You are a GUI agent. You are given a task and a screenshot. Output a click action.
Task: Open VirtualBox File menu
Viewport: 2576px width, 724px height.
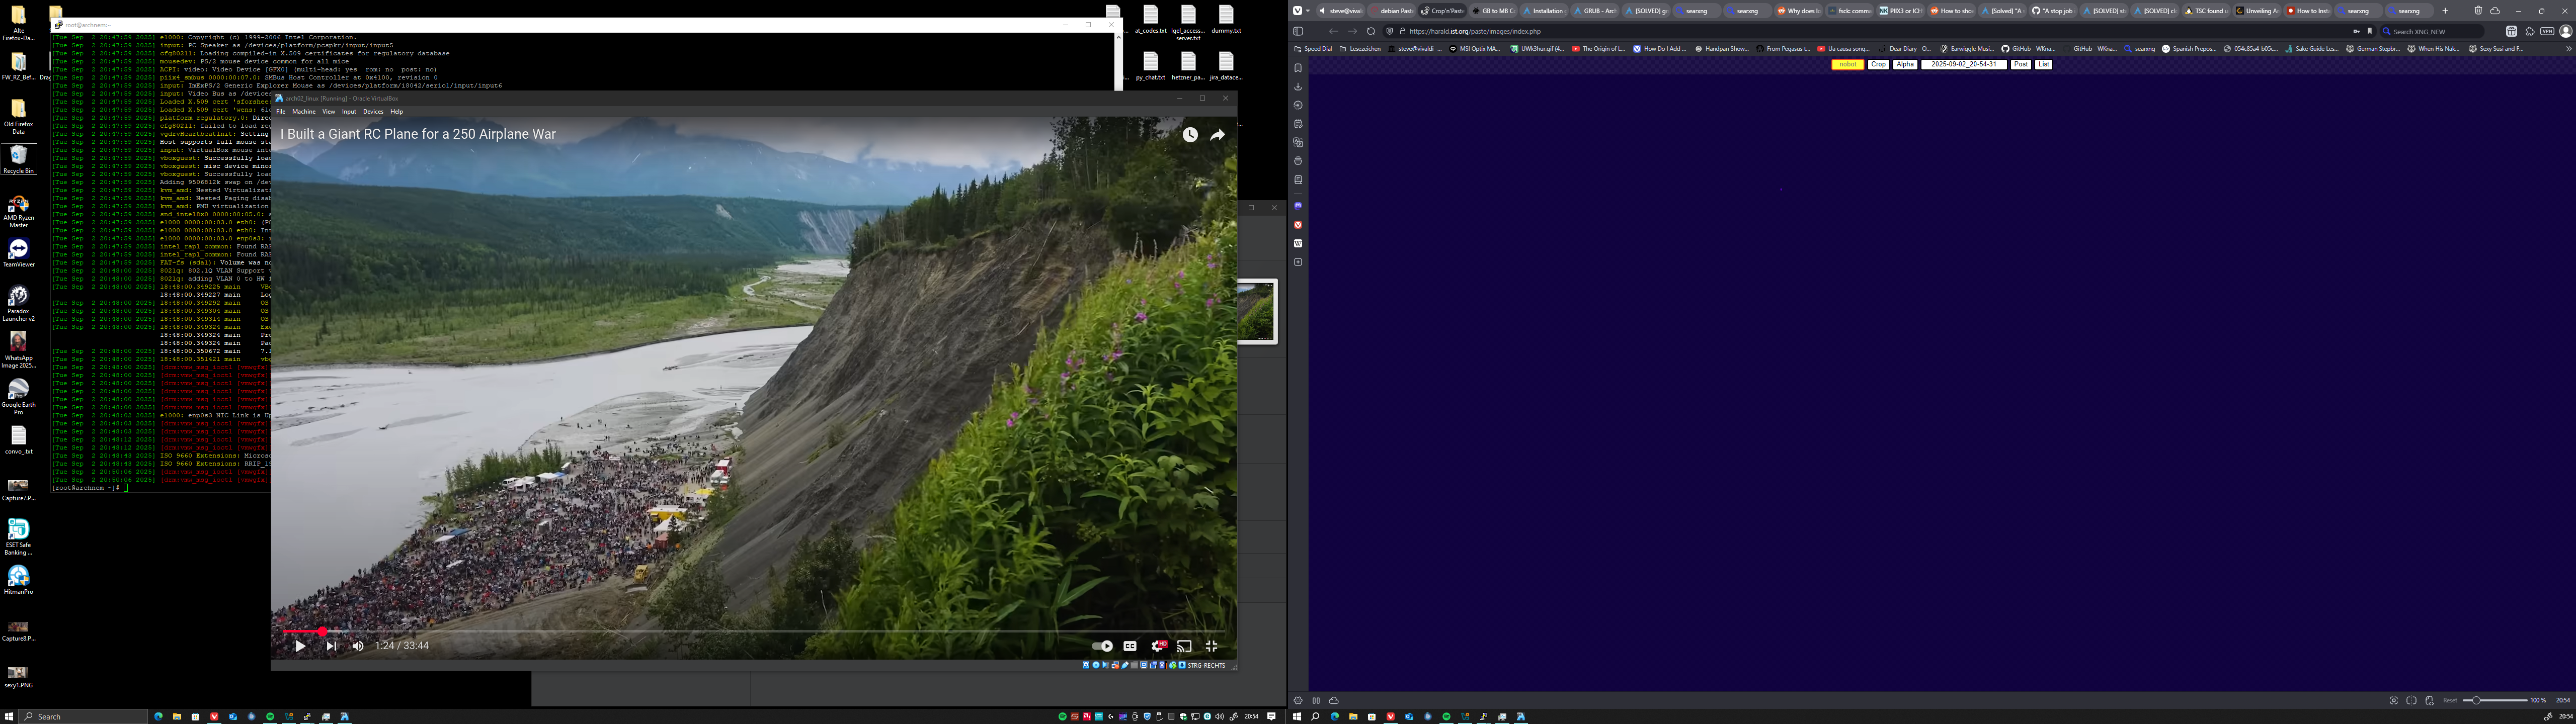(281, 111)
